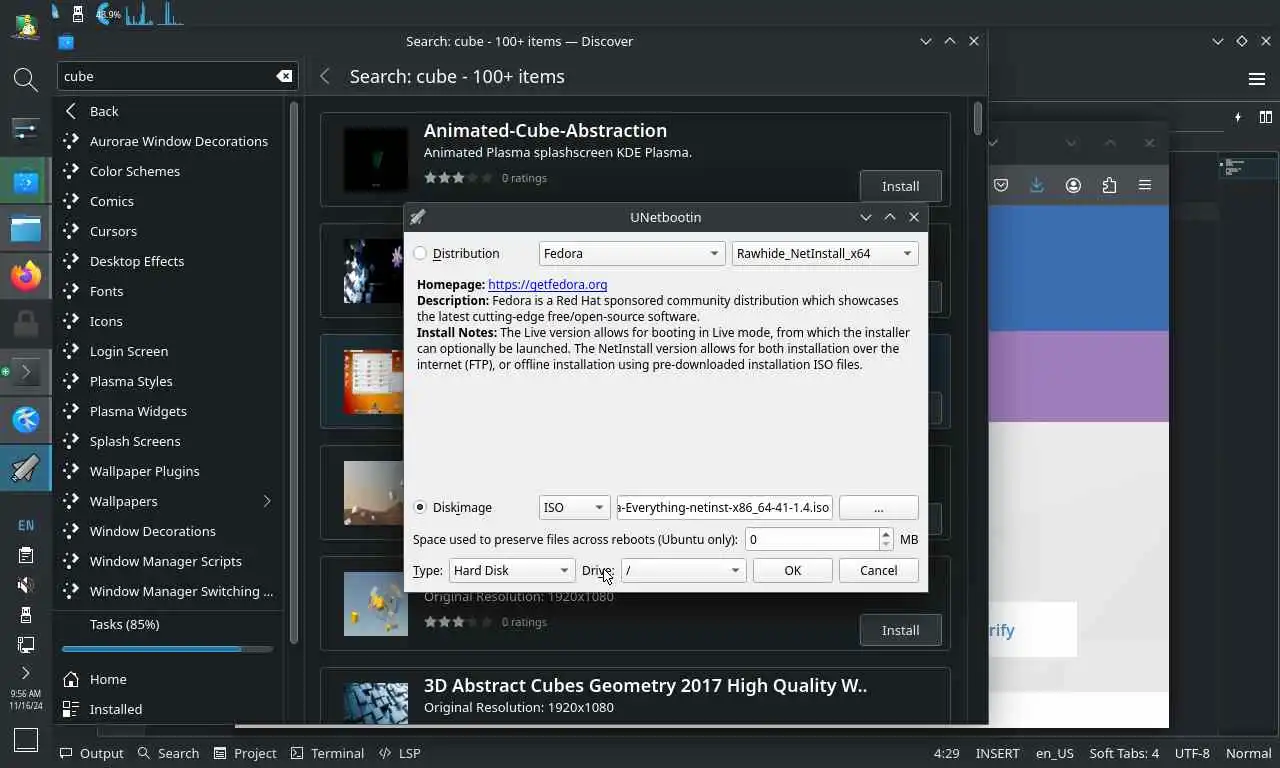Viewport: 1280px width, 768px height.
Task: Click the muted volume tray icon
Action: tap(26, 585)
